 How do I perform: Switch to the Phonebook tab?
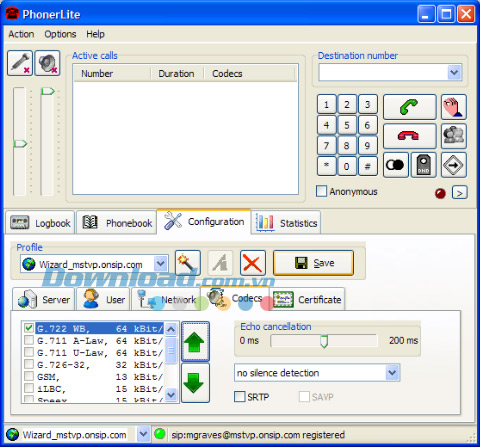(x=116, y=223)
